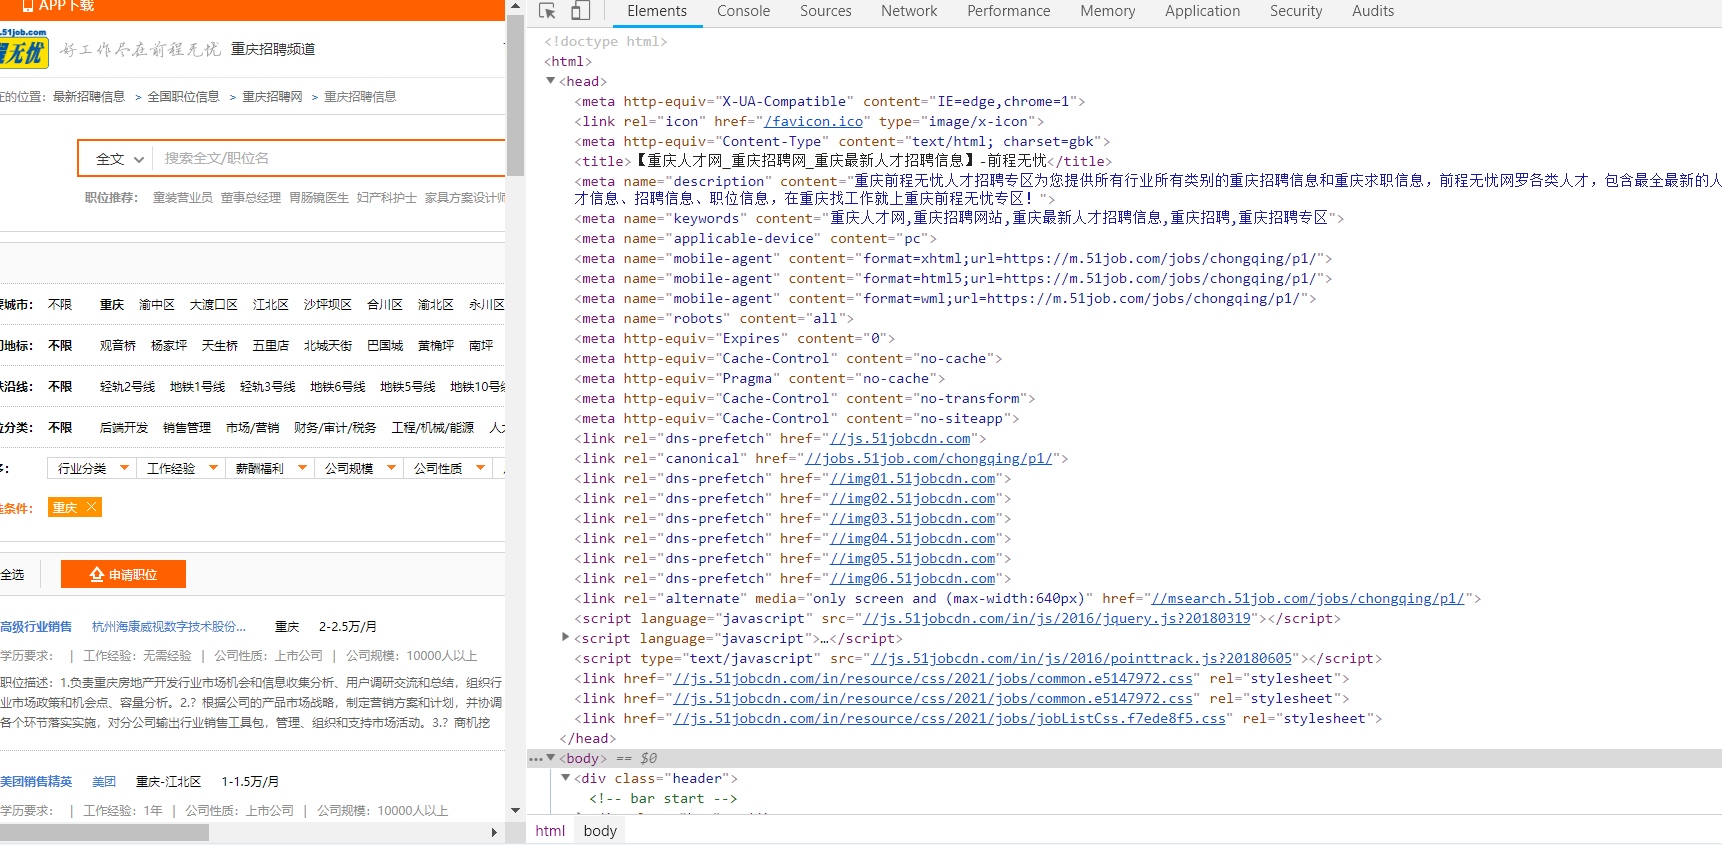Open the canonical jobs.51job.com/chongqing/p1 href
1722x845 pixels.
click(x=929, y=459)
